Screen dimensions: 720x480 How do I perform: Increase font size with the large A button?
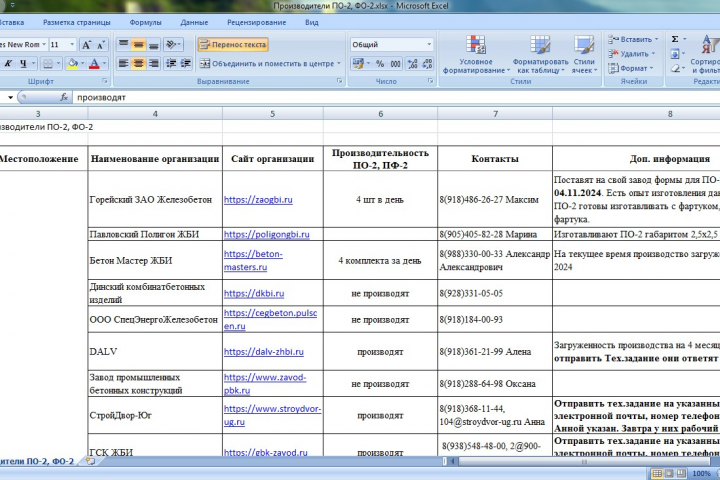coord(86,45)
